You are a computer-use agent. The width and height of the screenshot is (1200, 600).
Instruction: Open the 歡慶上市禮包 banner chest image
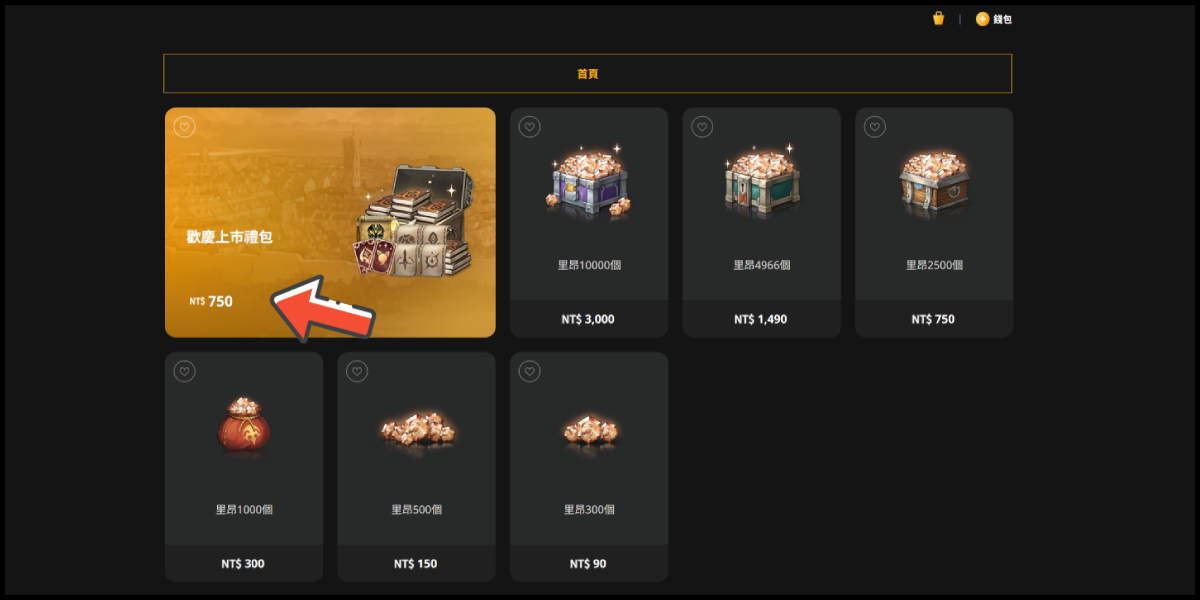410,222
